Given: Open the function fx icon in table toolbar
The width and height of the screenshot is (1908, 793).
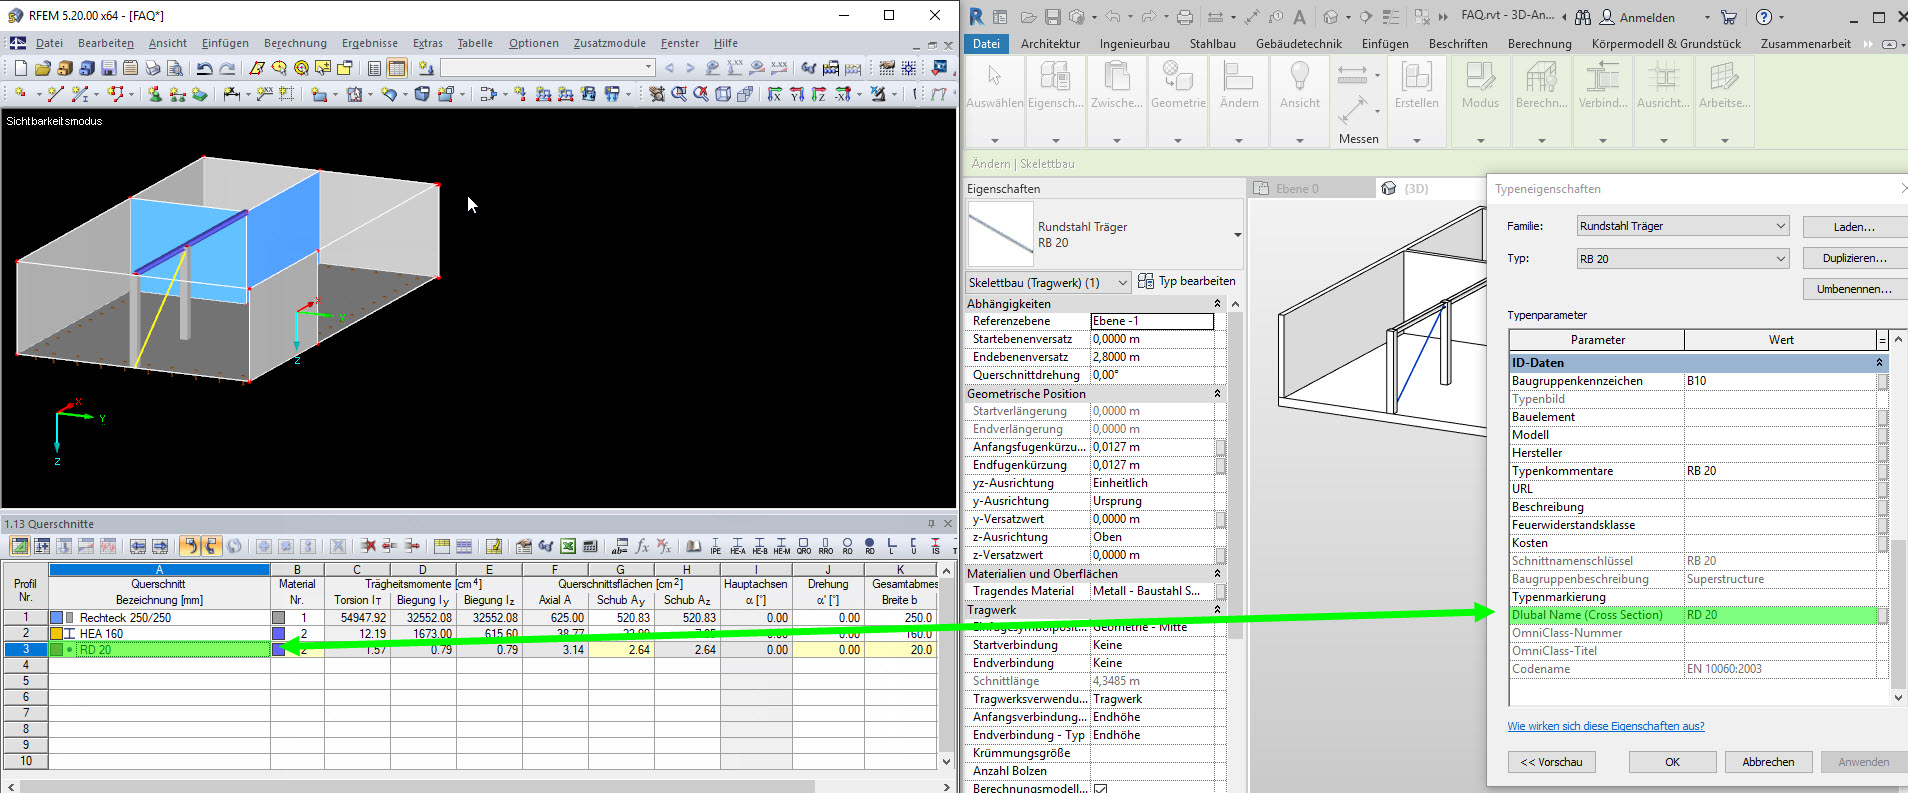Looking at the screenshot, I should tap(642, 546).
